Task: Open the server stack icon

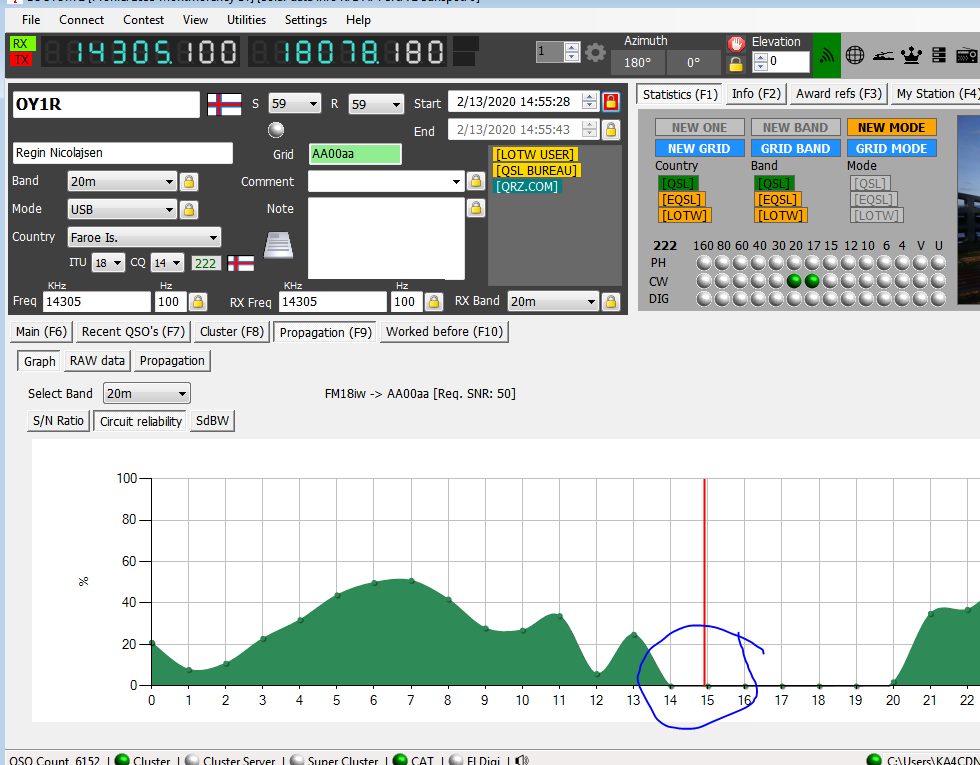Action: [938, 56]
